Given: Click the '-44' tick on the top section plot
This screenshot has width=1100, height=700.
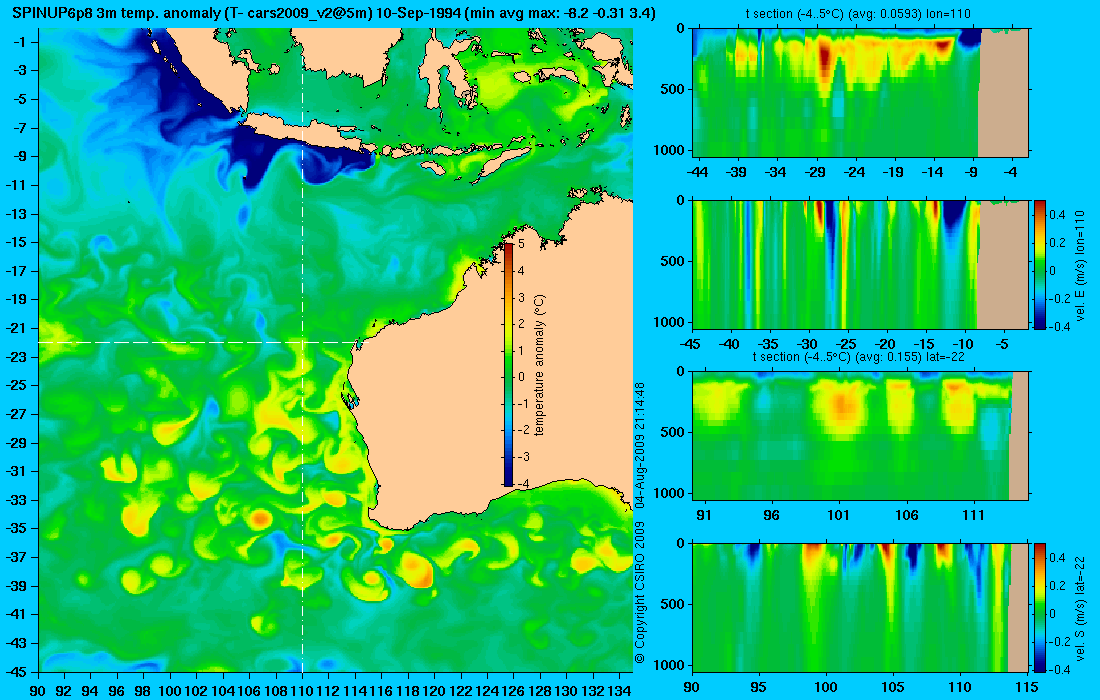Looking at the screenshot, I should (x=697, y=172).
